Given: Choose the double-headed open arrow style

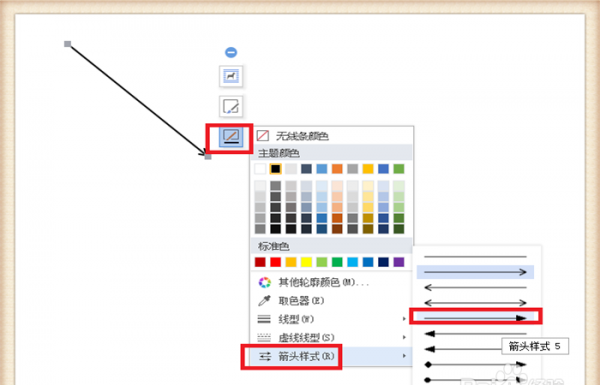Looking at the screenshot, I should (x=475, y=303).
